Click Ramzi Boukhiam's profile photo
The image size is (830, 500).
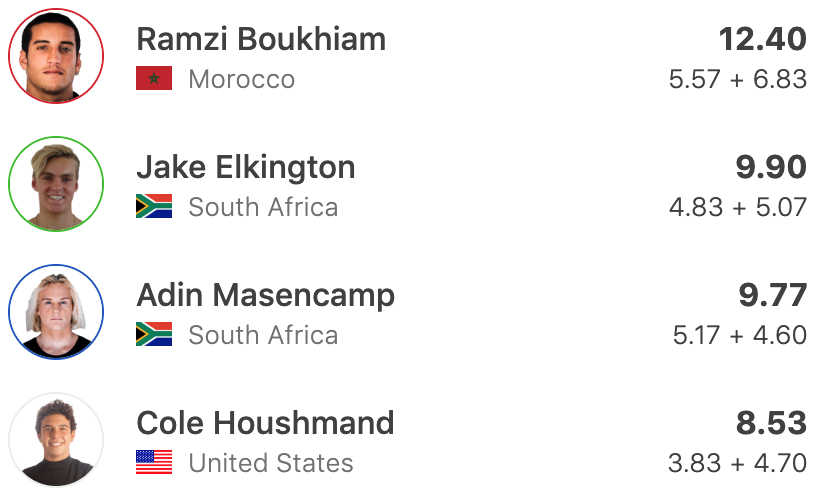(x=56, y=56)
